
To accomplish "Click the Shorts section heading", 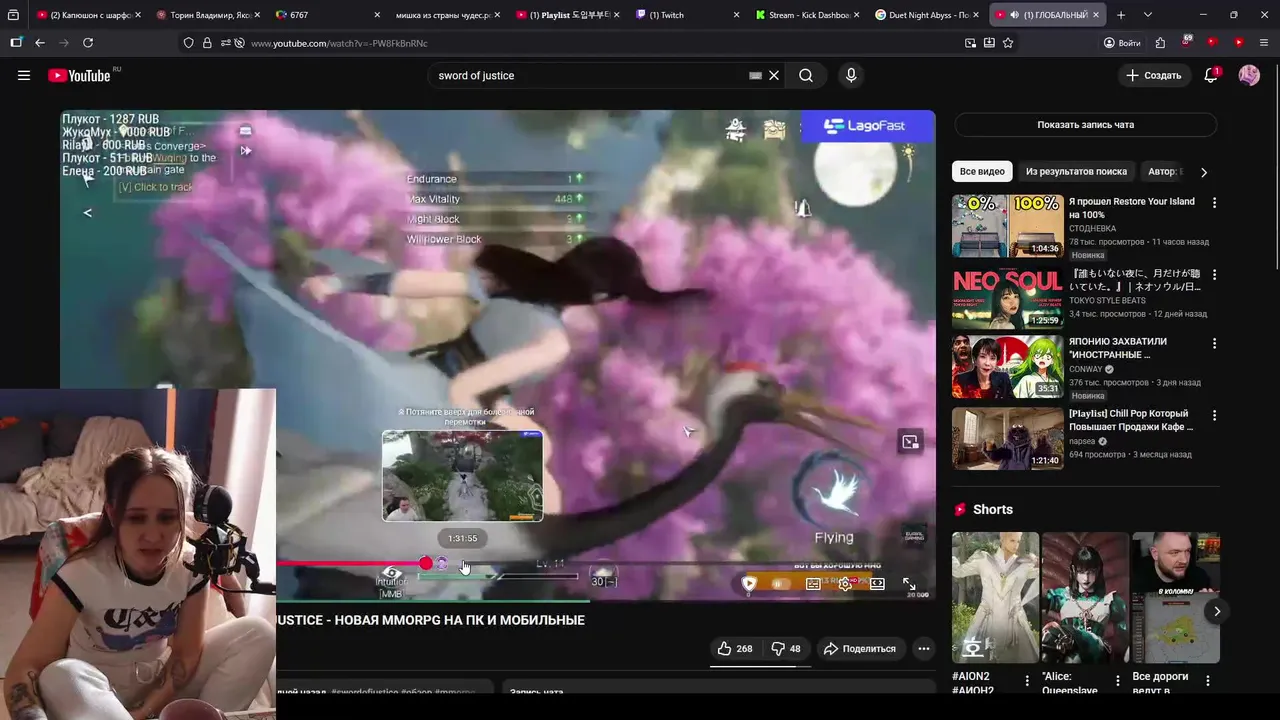I will (993, 509).
